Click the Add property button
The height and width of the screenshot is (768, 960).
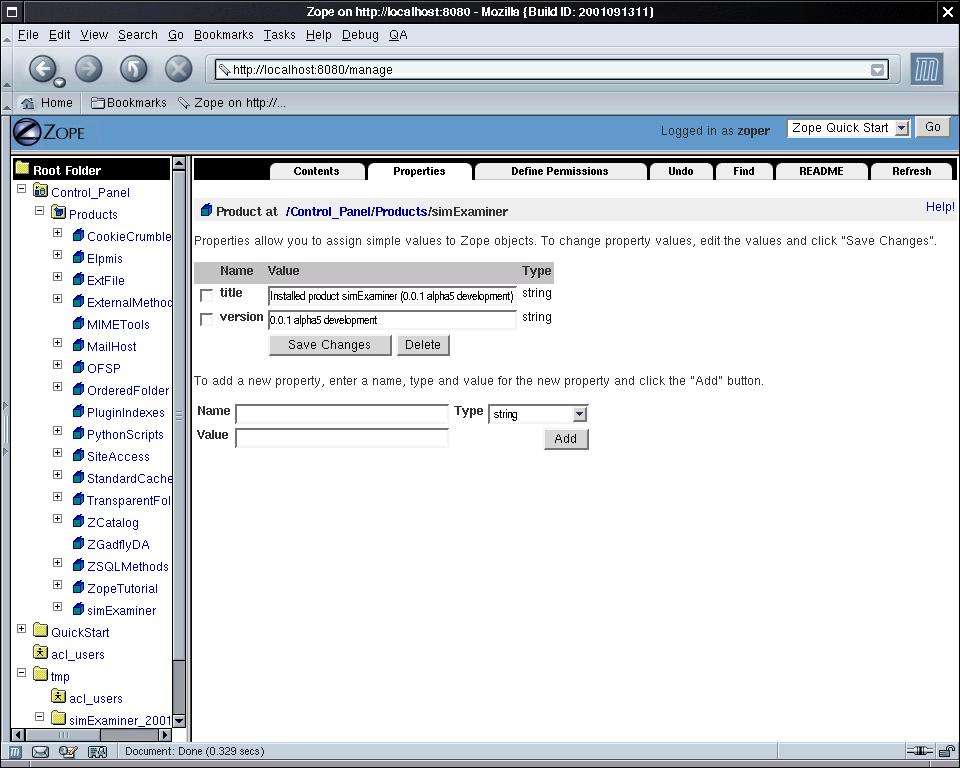pyautogui.click(x=566, y=439)
